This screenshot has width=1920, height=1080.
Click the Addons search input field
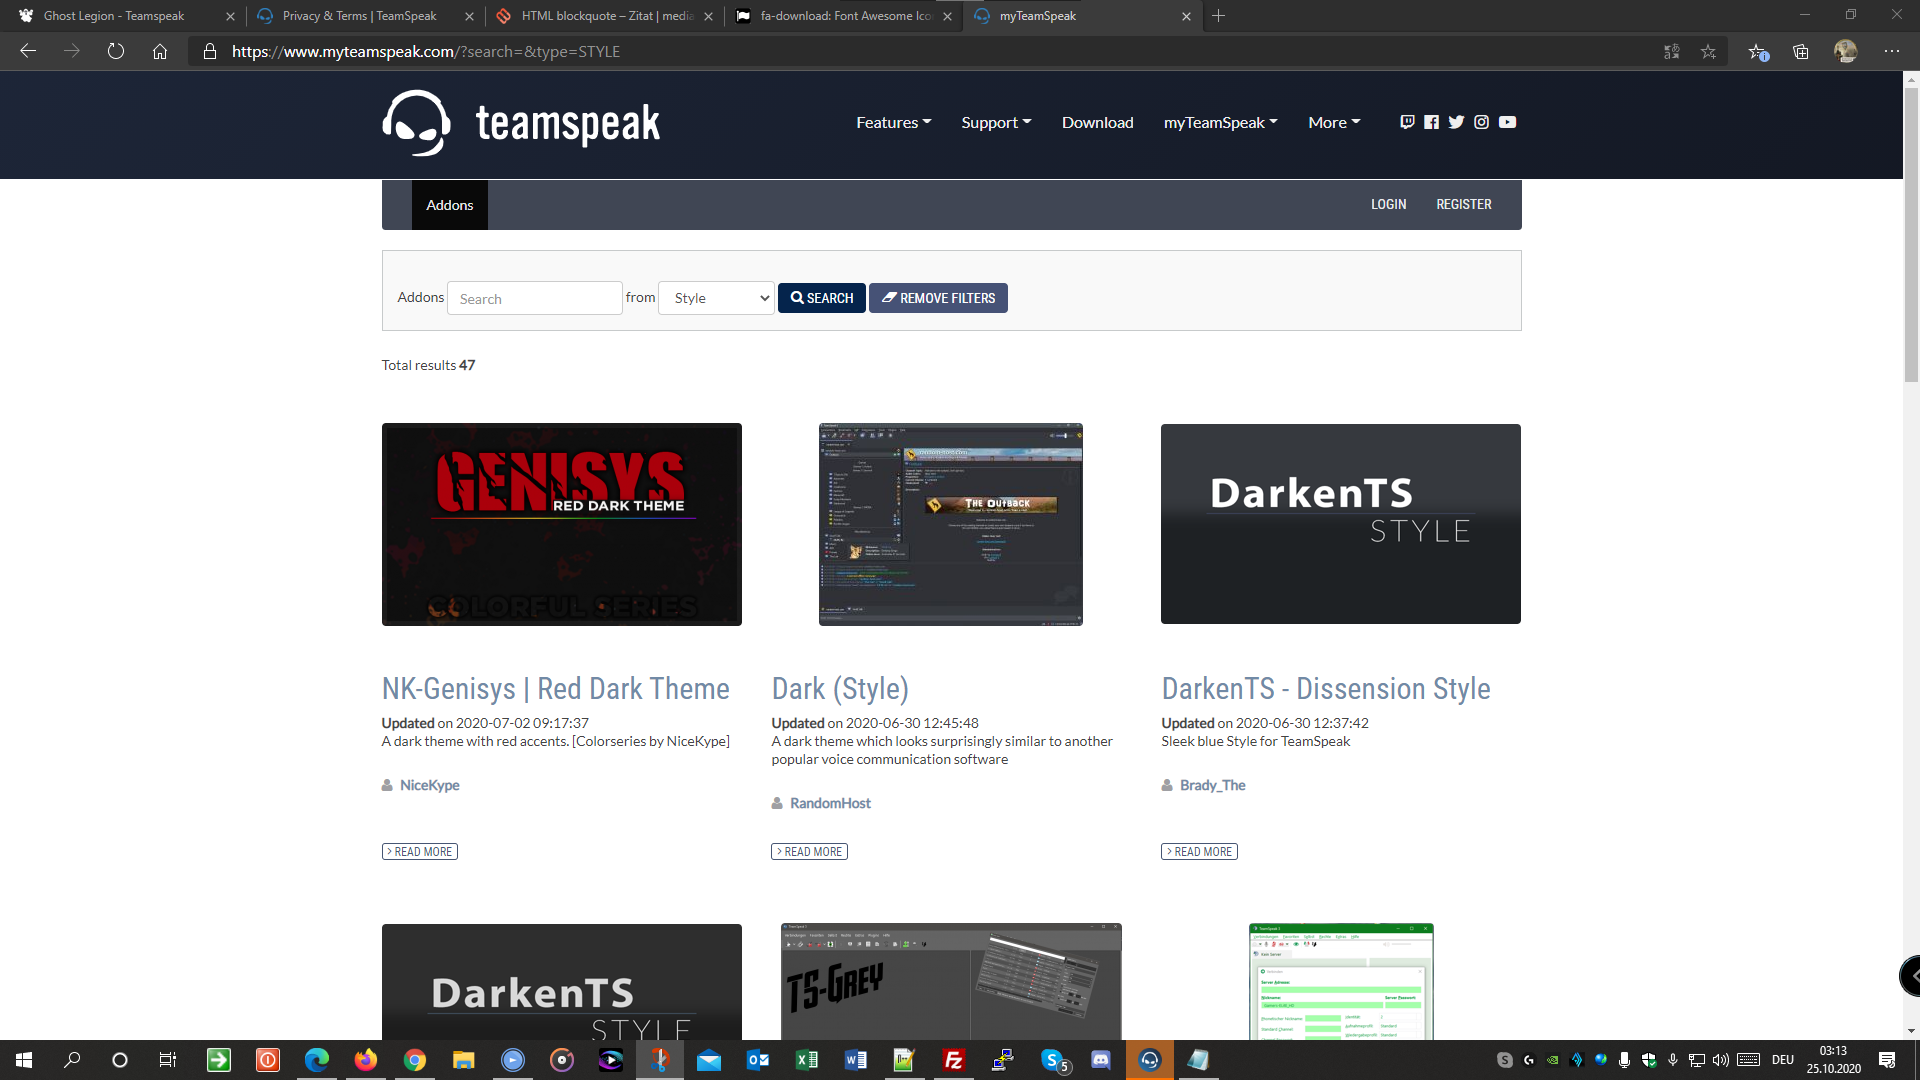(535, 298)
